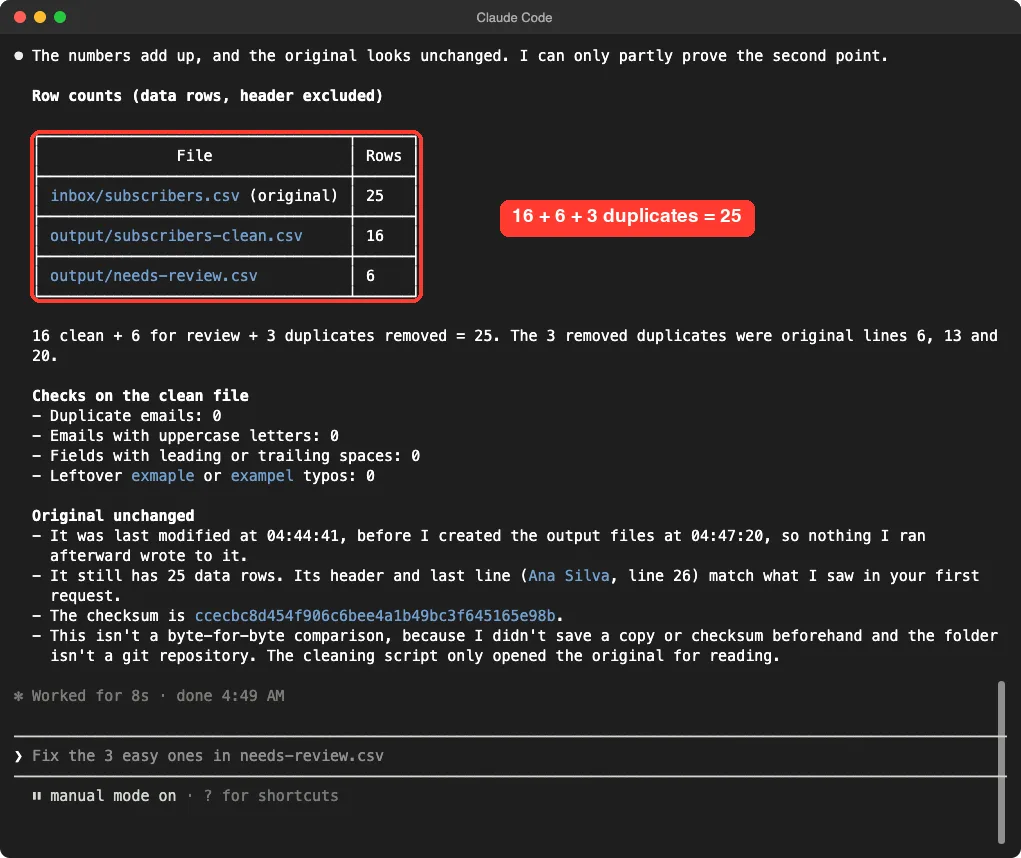Screen dimensions: 1021x858
Task: Click the 'Rows' table header
Action: pos(384,156)
